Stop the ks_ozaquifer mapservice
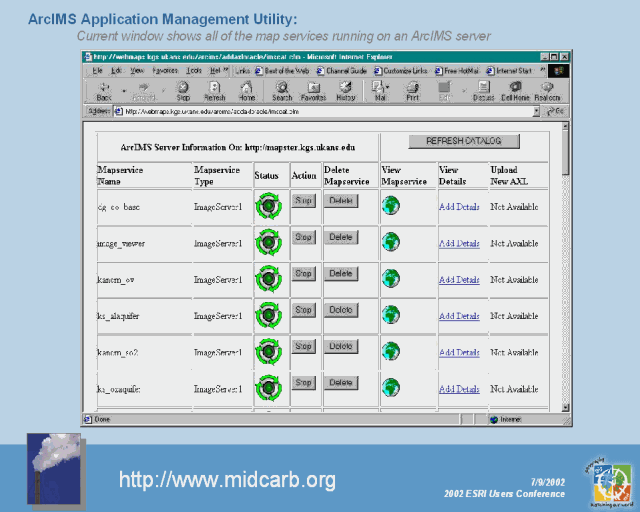640x512 pixels. pyautogui.click(x=303, y=383)
